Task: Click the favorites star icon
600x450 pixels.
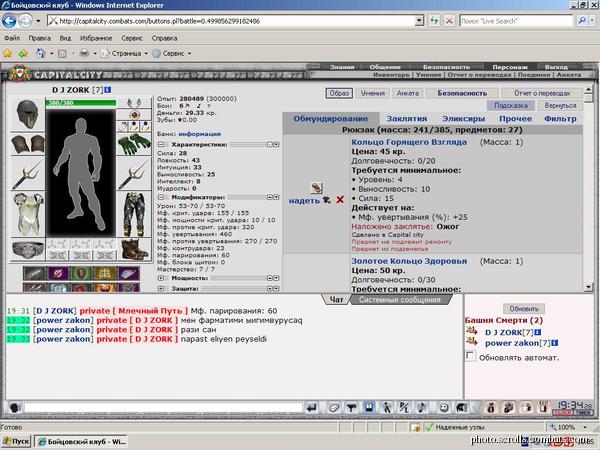Action: tap(8, 54)
